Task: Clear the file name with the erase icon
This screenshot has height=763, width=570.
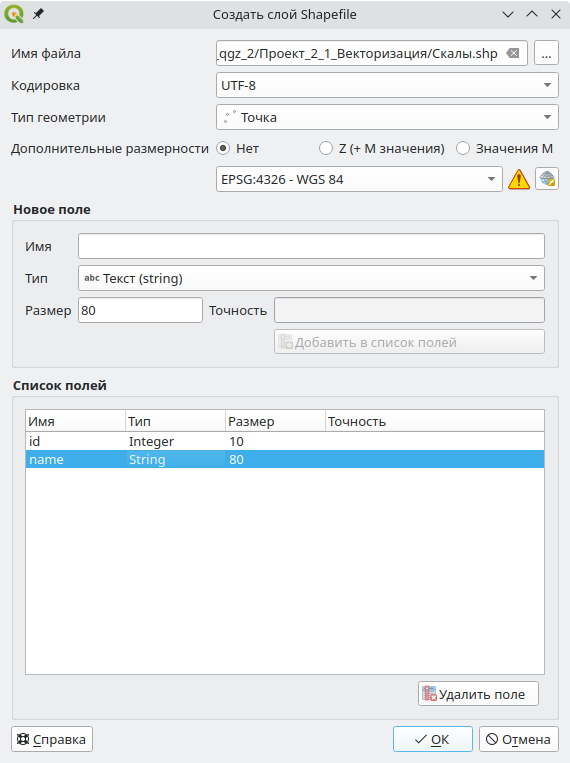Action: pyautogui.click(x=513, y=53)
